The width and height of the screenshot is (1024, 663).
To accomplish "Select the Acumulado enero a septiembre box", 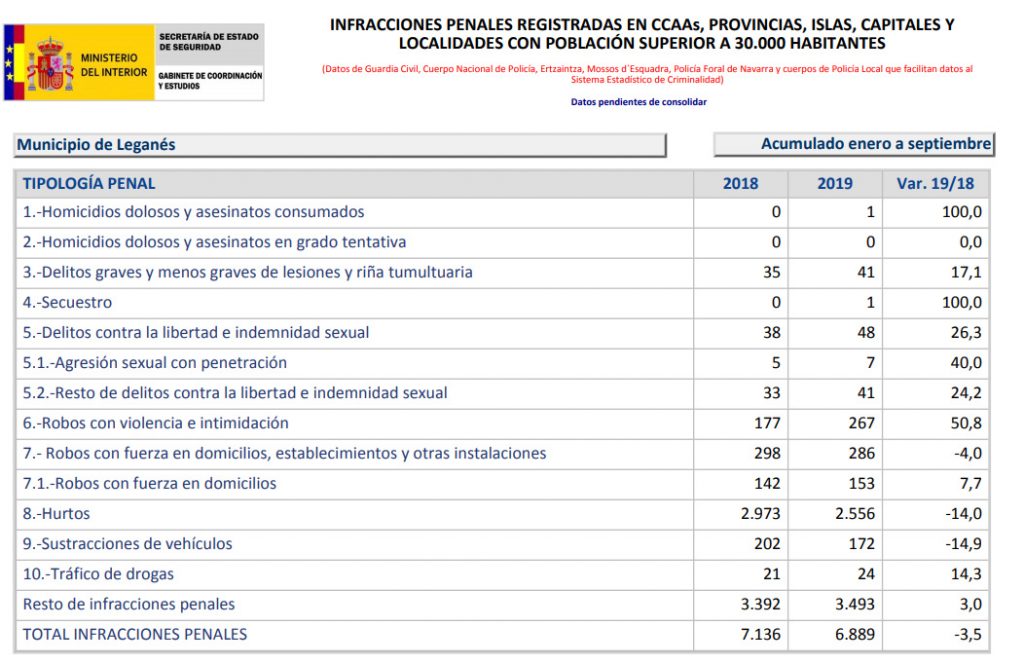I will [x=853, y=144].
